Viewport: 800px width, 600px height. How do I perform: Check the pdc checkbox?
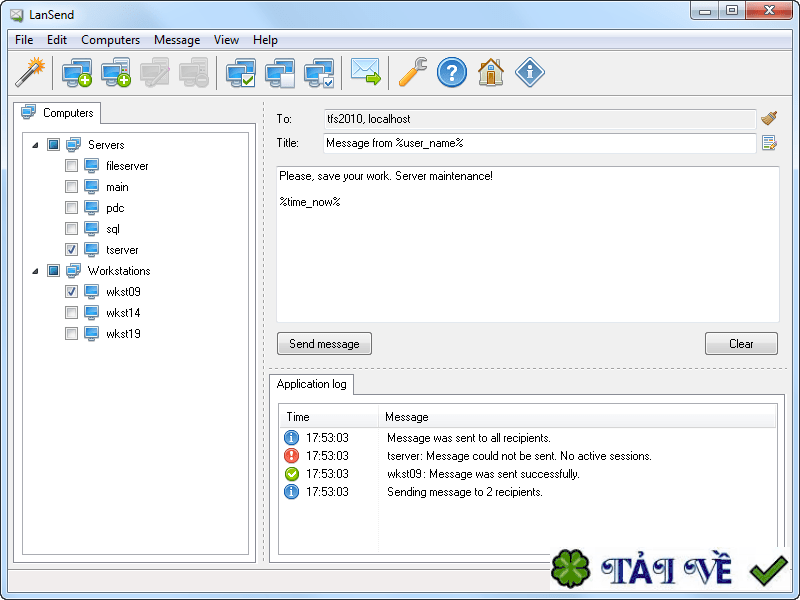point(71,208)
